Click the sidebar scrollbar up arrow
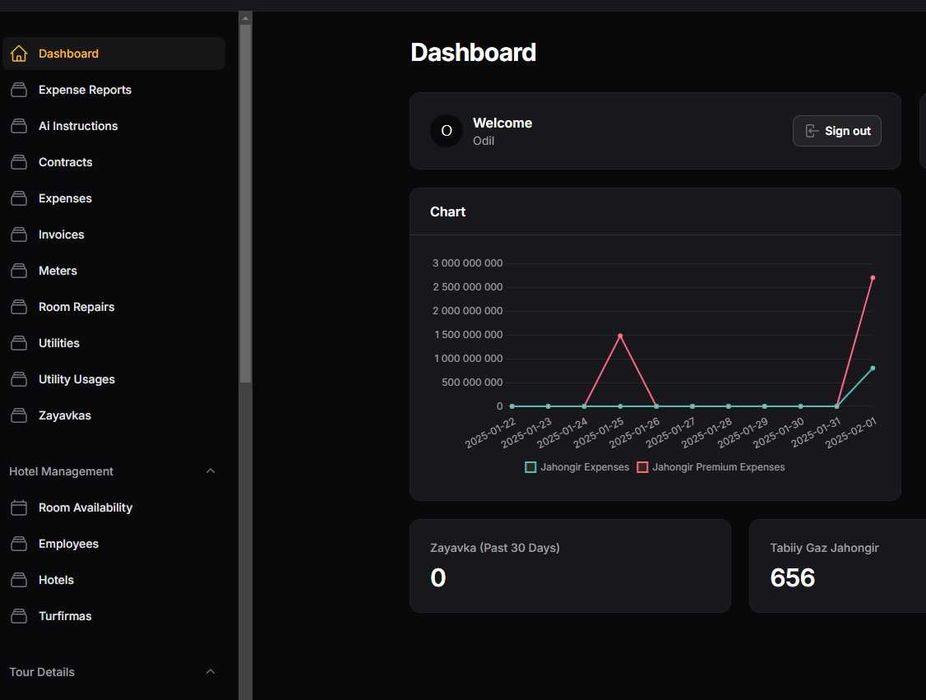926x700 pixels. coord(245,18)
